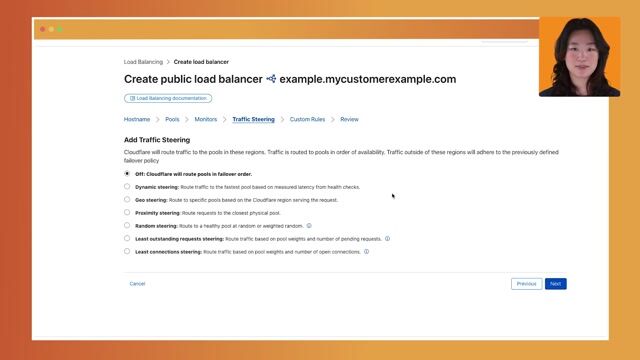Open Load Balancing documentation link
The height and width of the screenshot is (360, 640).
[x=168, y=98]
